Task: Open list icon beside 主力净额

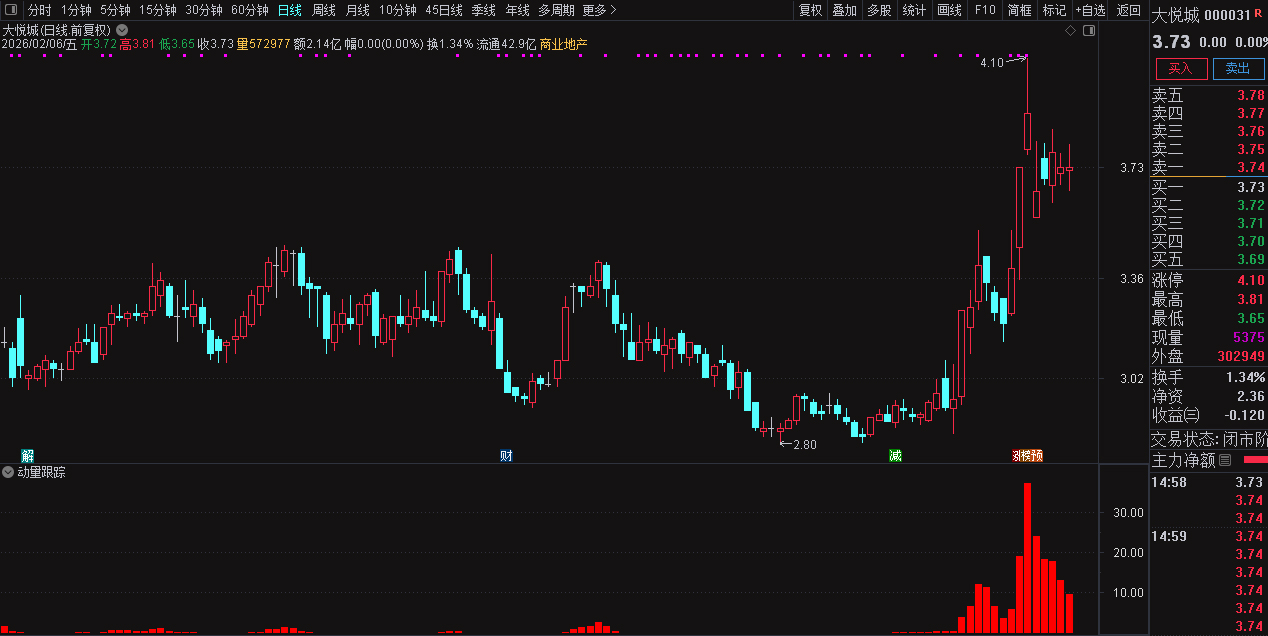Action: click(1225, 460)
